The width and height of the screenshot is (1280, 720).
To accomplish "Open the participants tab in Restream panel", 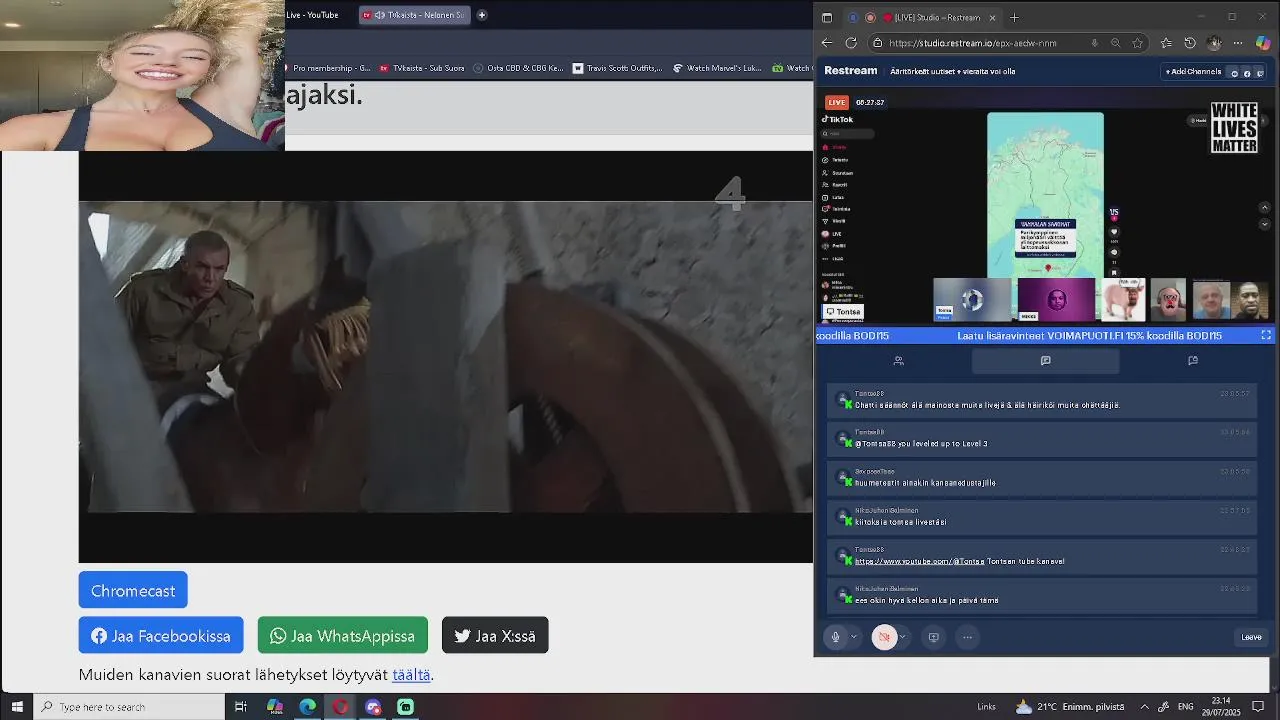I will click(898, 361).
